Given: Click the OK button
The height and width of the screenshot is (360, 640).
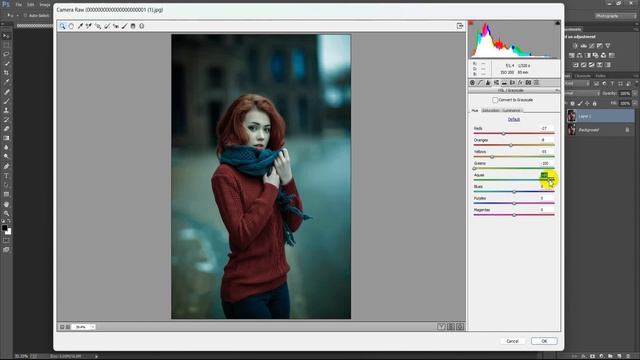Looking at the screenshot, I should point(544,341).
